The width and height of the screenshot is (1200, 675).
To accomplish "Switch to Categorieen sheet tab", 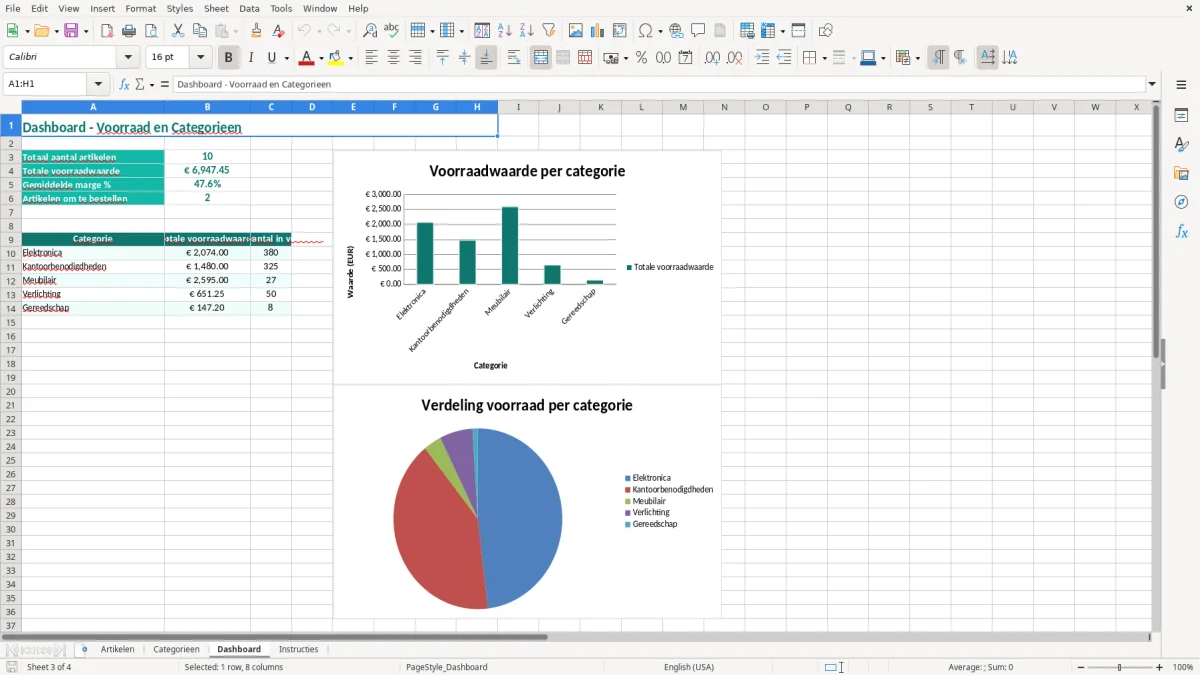I will (x=176, y=649).
